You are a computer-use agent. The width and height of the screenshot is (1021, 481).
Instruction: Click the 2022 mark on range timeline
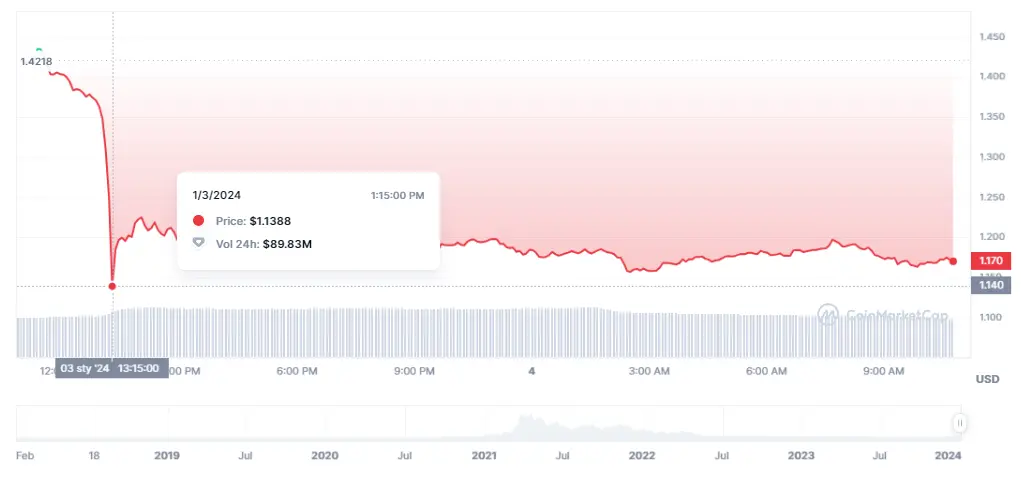point(641,455)
